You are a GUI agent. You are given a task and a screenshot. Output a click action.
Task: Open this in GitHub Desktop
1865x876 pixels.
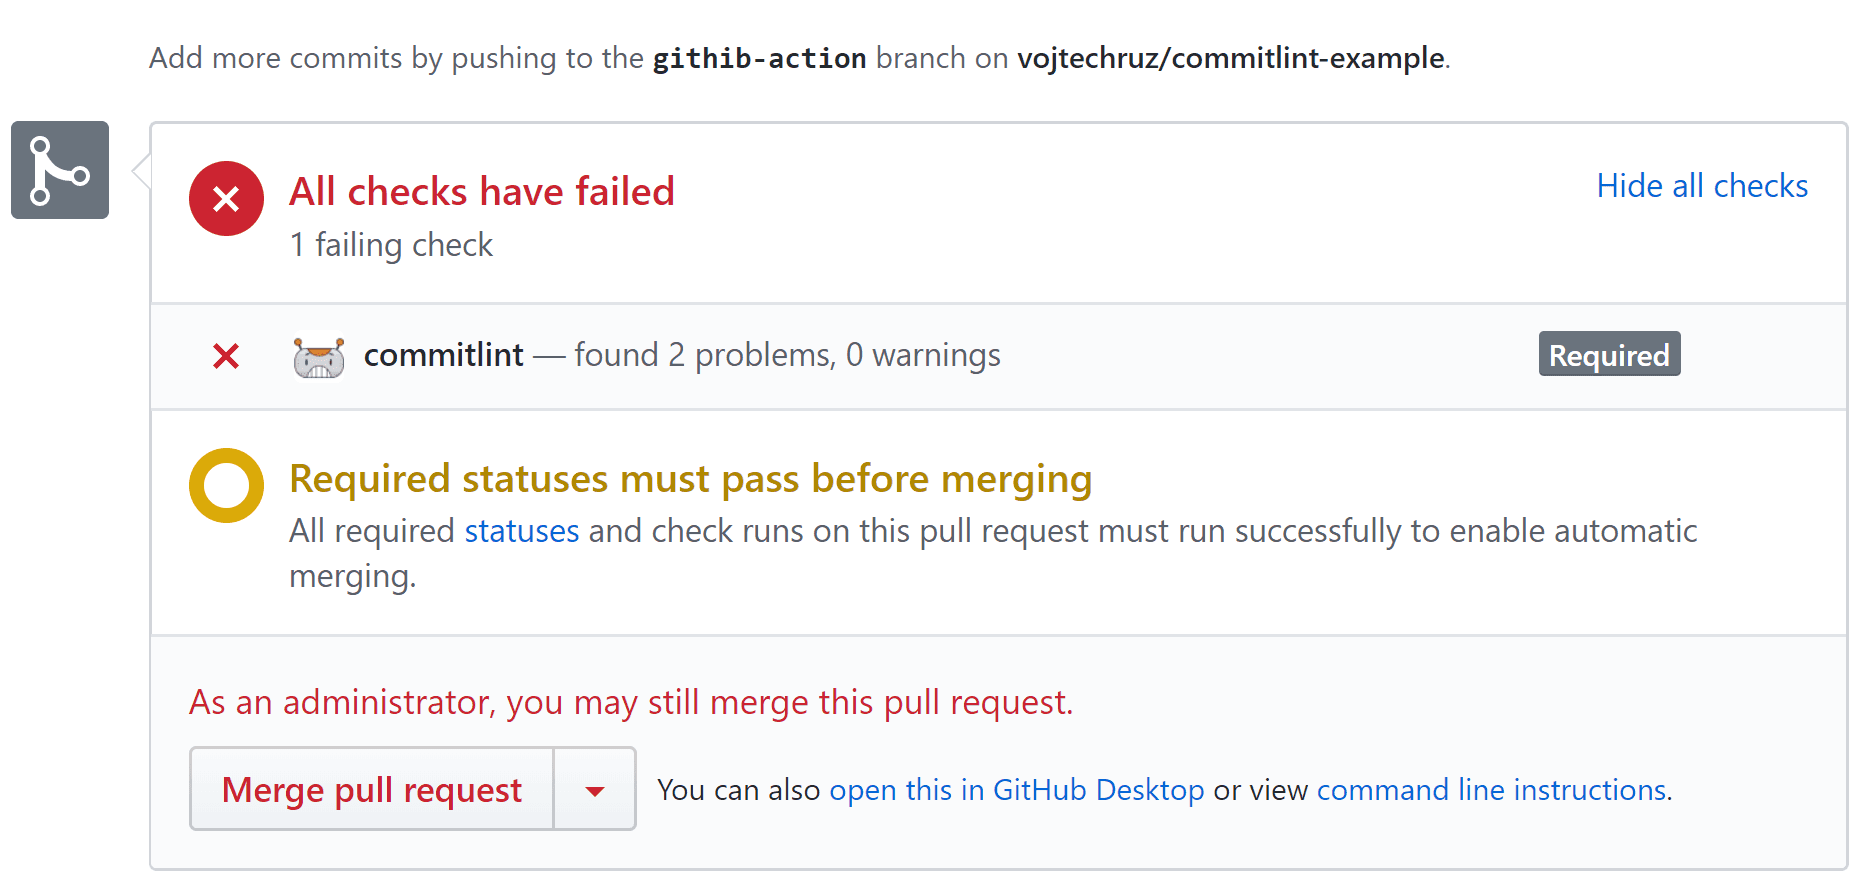tap(1016, 790)
